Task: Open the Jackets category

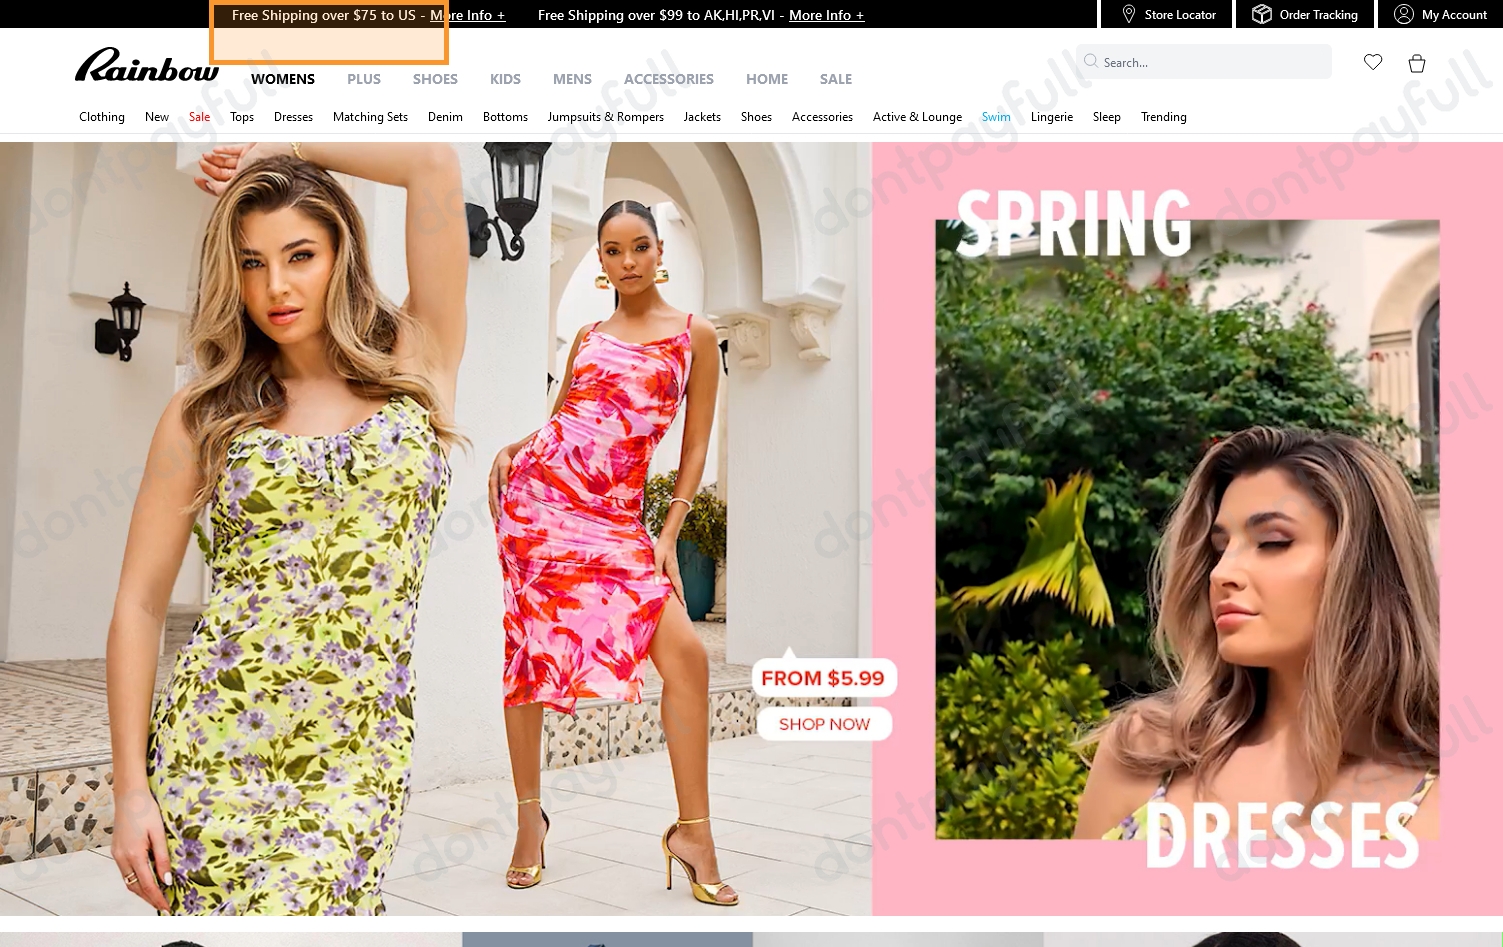Action: [x=702, y=117]
